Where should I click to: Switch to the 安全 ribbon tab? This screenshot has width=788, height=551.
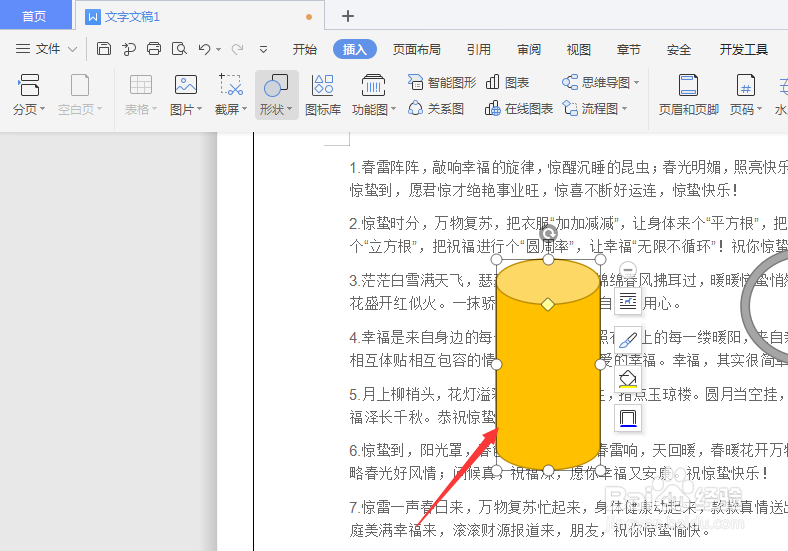click(679, 49)
